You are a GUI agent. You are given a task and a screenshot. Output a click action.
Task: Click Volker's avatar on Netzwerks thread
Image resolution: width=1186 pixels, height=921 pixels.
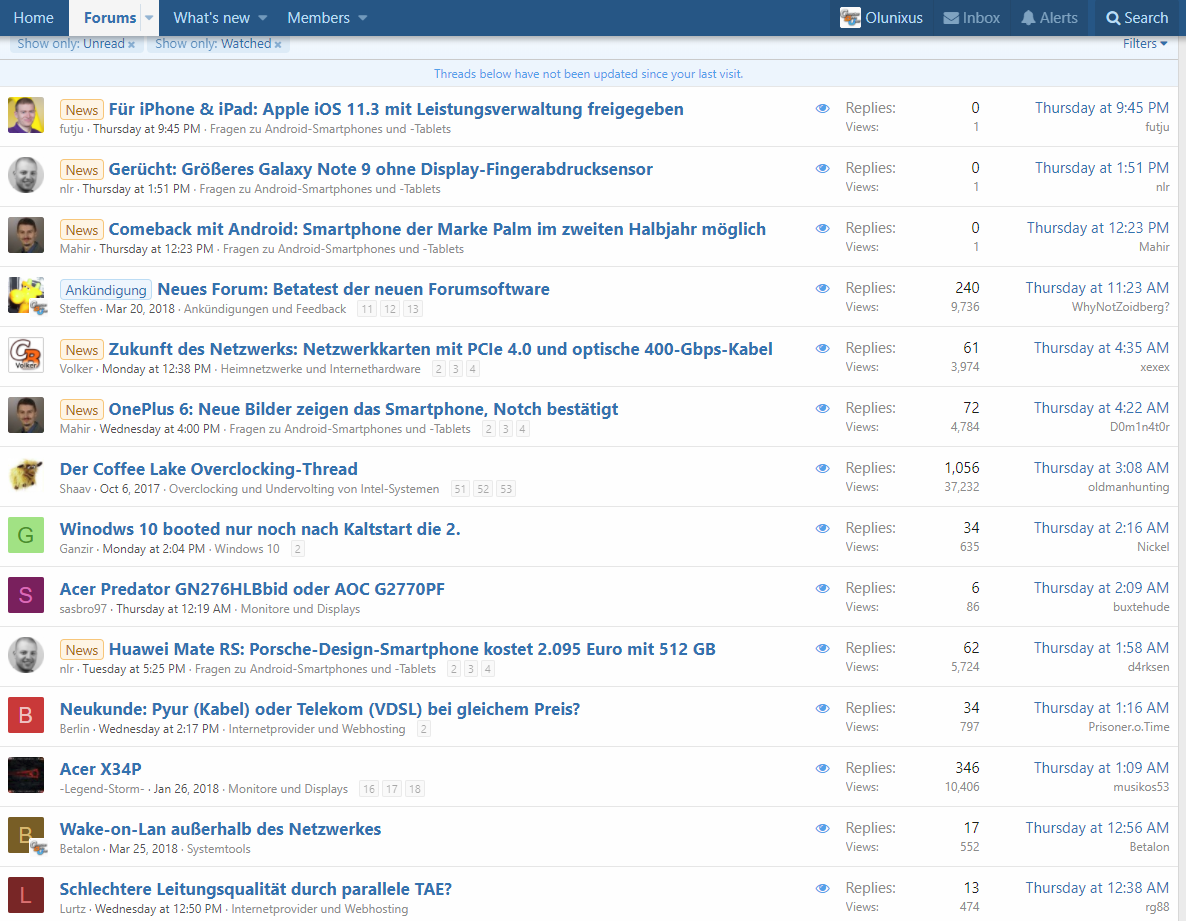click(26, 355)
